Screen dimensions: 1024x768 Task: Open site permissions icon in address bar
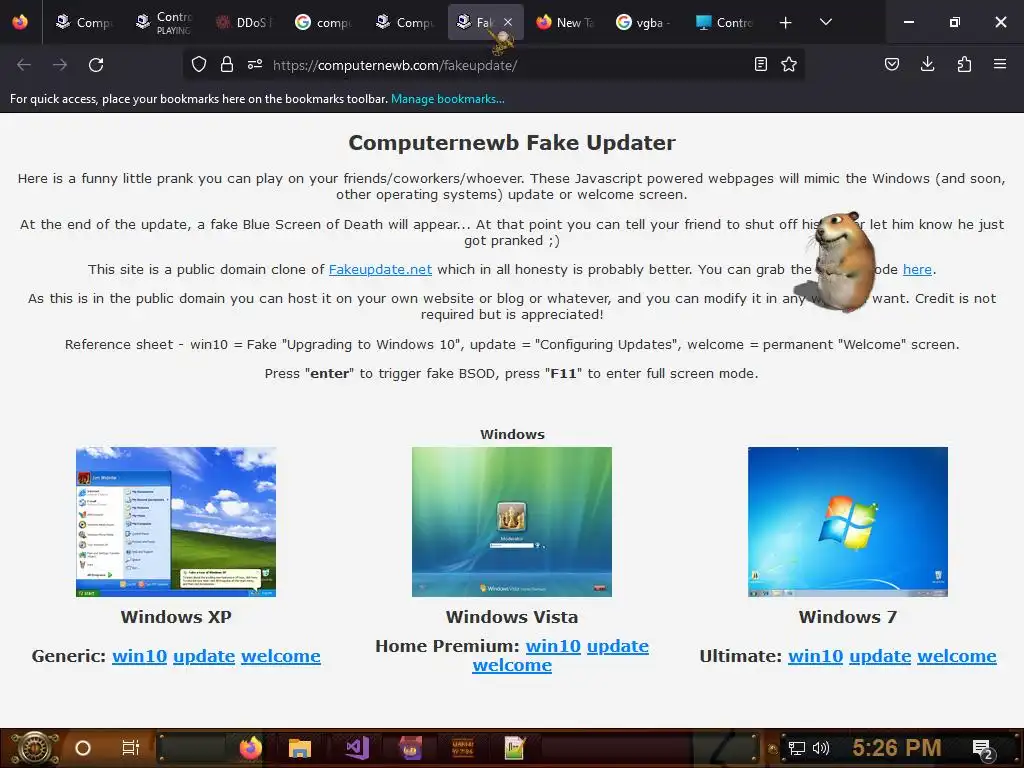coord(255,65)
